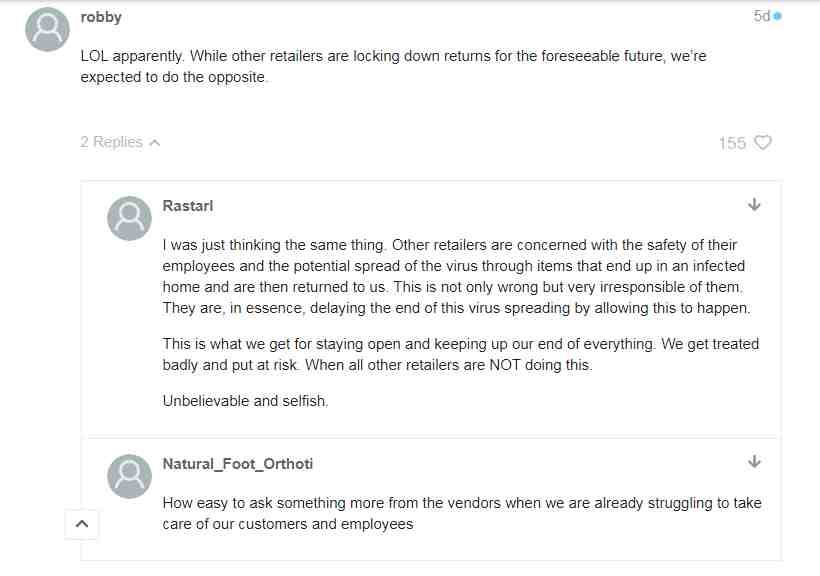The image size is (820, 576).
Task: Click Natural_Foot_Orthoti's avatar image
Action: point(129,476)
